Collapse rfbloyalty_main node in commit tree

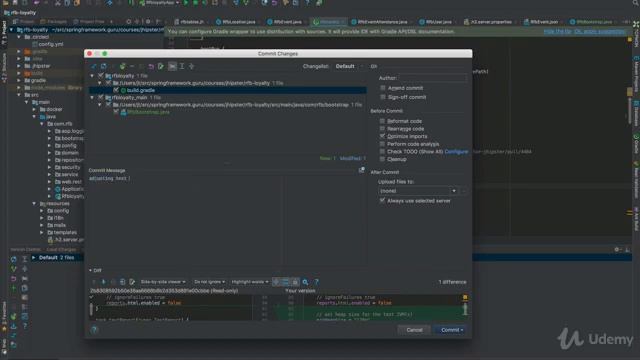tap(92, 98)
